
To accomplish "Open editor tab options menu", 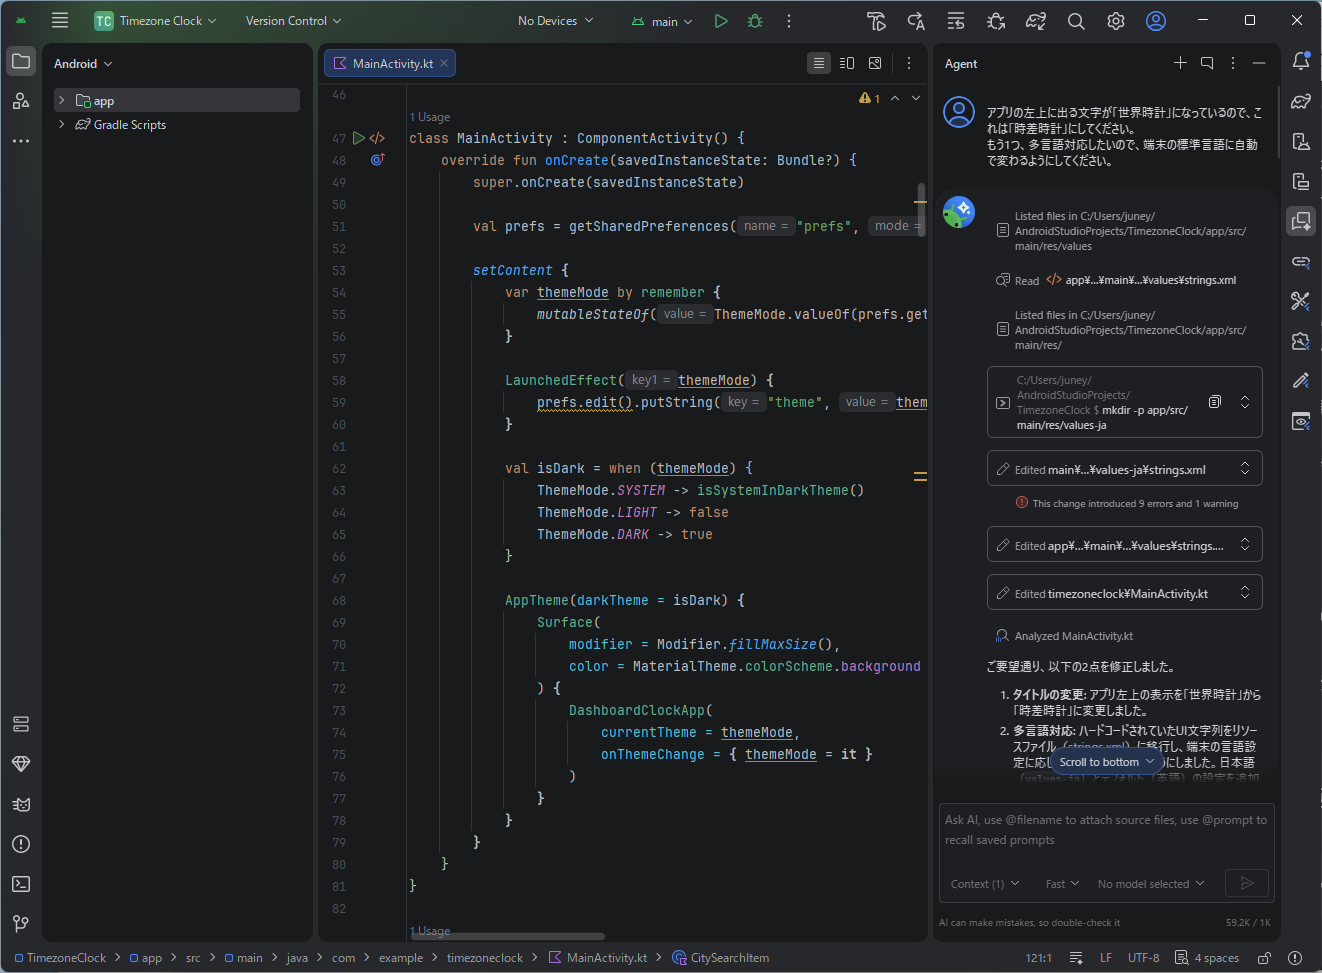I will (909, 63).
